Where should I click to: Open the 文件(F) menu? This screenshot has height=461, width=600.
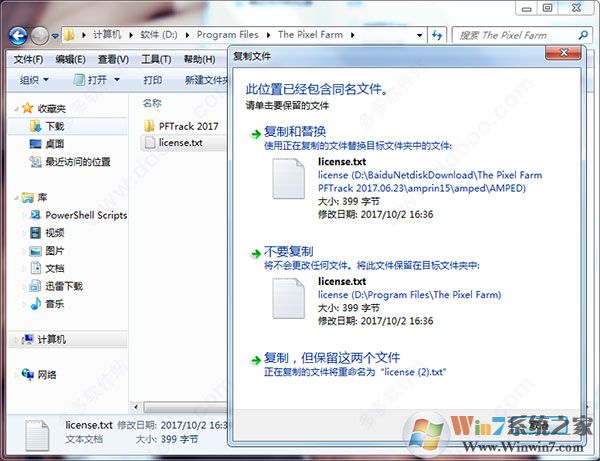28,59
